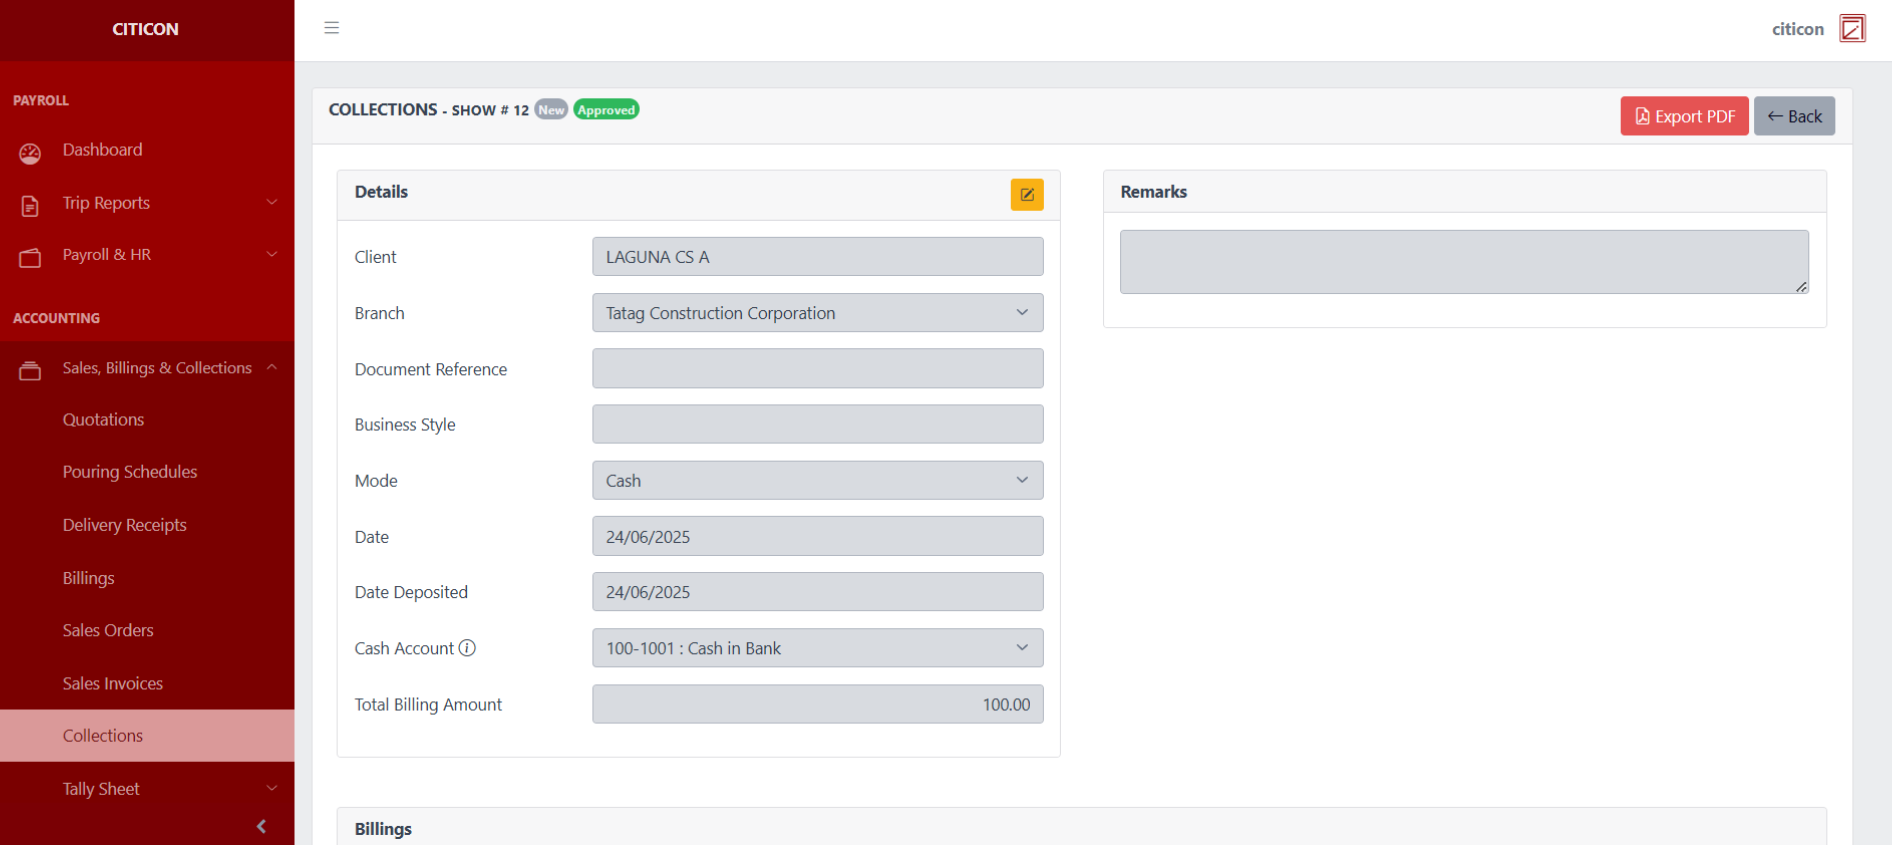Click the Cash Account info icon

pos(467,648)
